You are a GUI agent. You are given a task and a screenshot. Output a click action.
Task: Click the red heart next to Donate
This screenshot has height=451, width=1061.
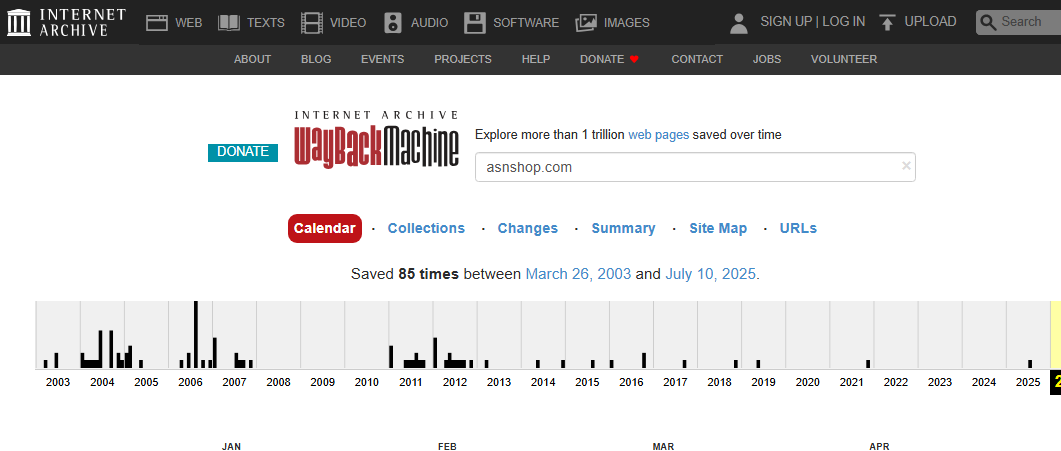tap(634, 60)
